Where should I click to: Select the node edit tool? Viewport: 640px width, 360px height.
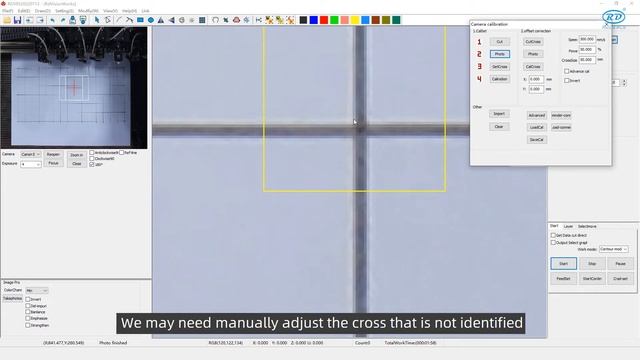point(107,20)
